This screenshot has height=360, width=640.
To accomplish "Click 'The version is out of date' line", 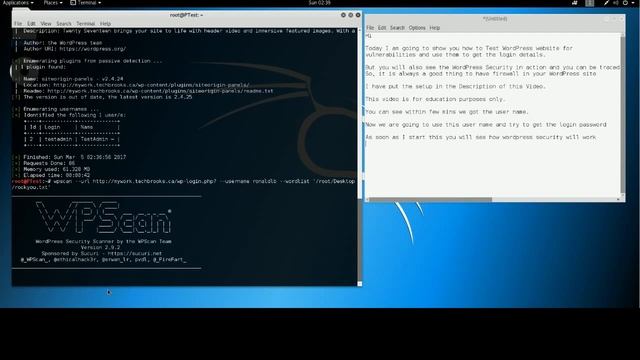I will (107, 97).
